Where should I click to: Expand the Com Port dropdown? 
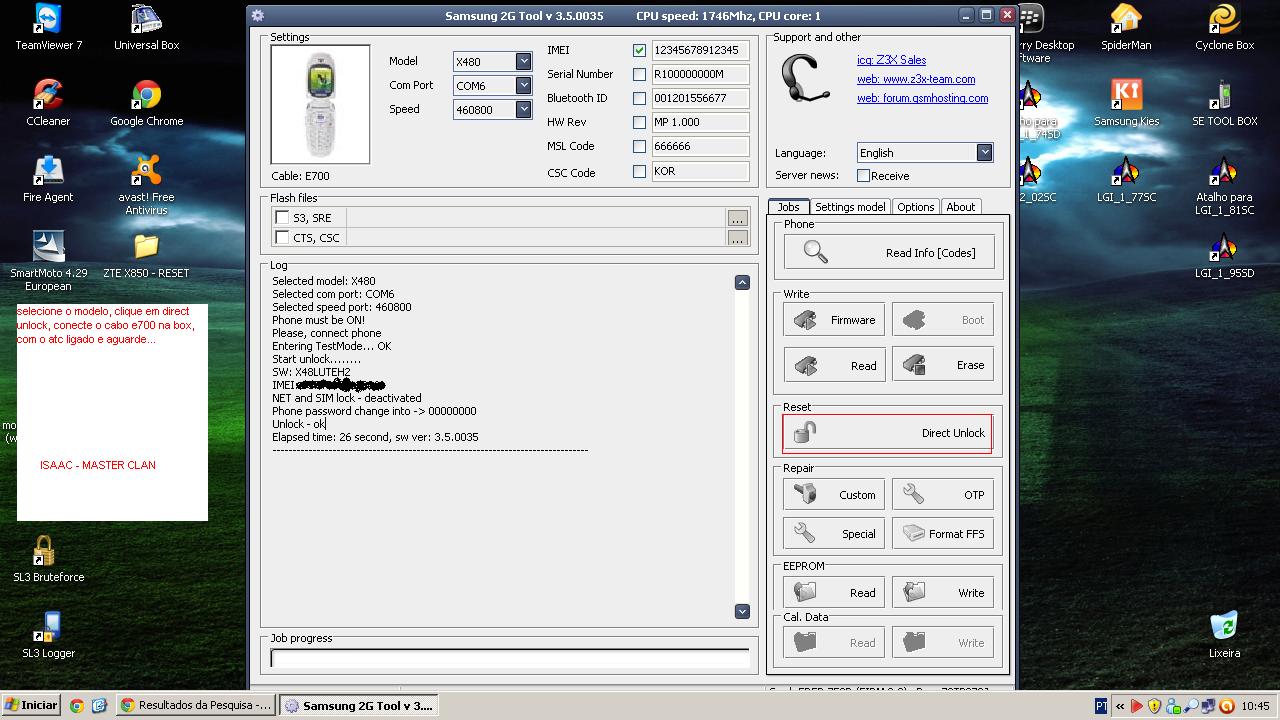(523, 85)
